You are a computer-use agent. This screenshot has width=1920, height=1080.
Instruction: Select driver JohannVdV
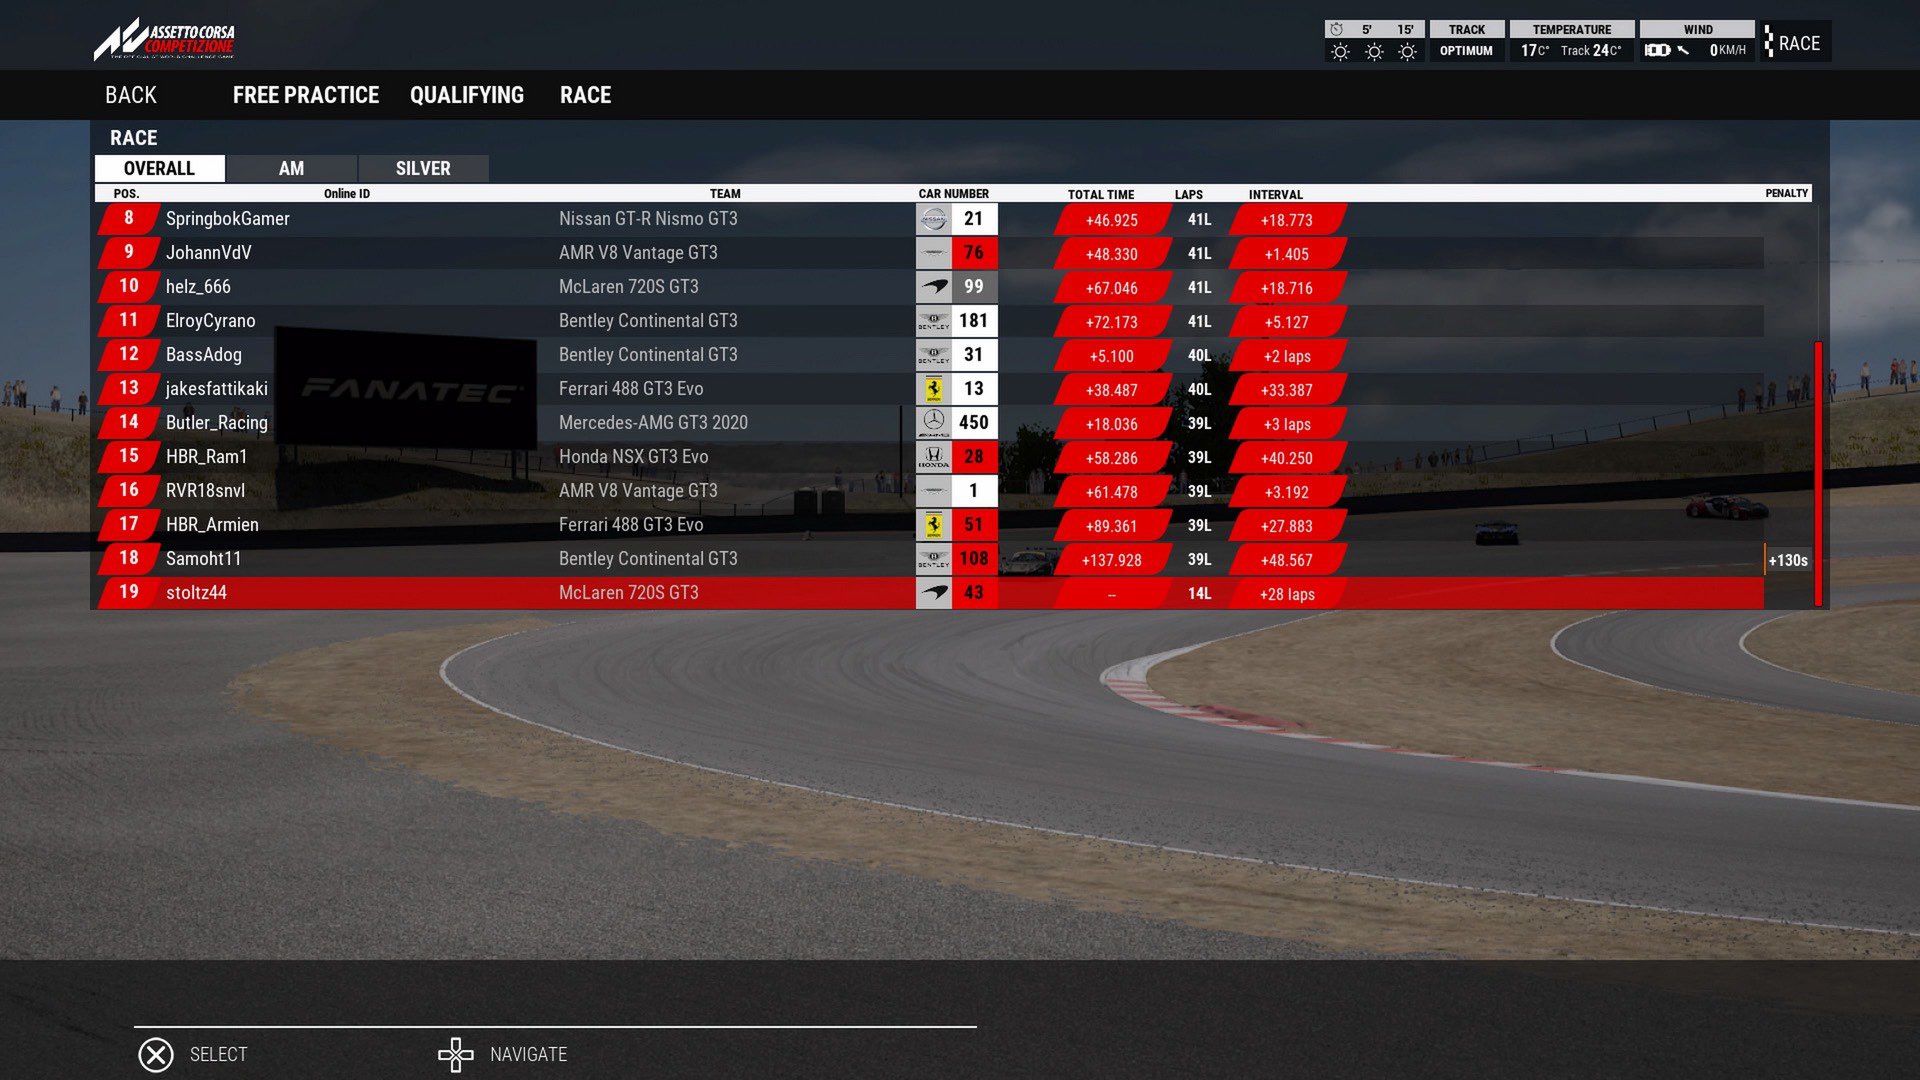click(930, 253)
